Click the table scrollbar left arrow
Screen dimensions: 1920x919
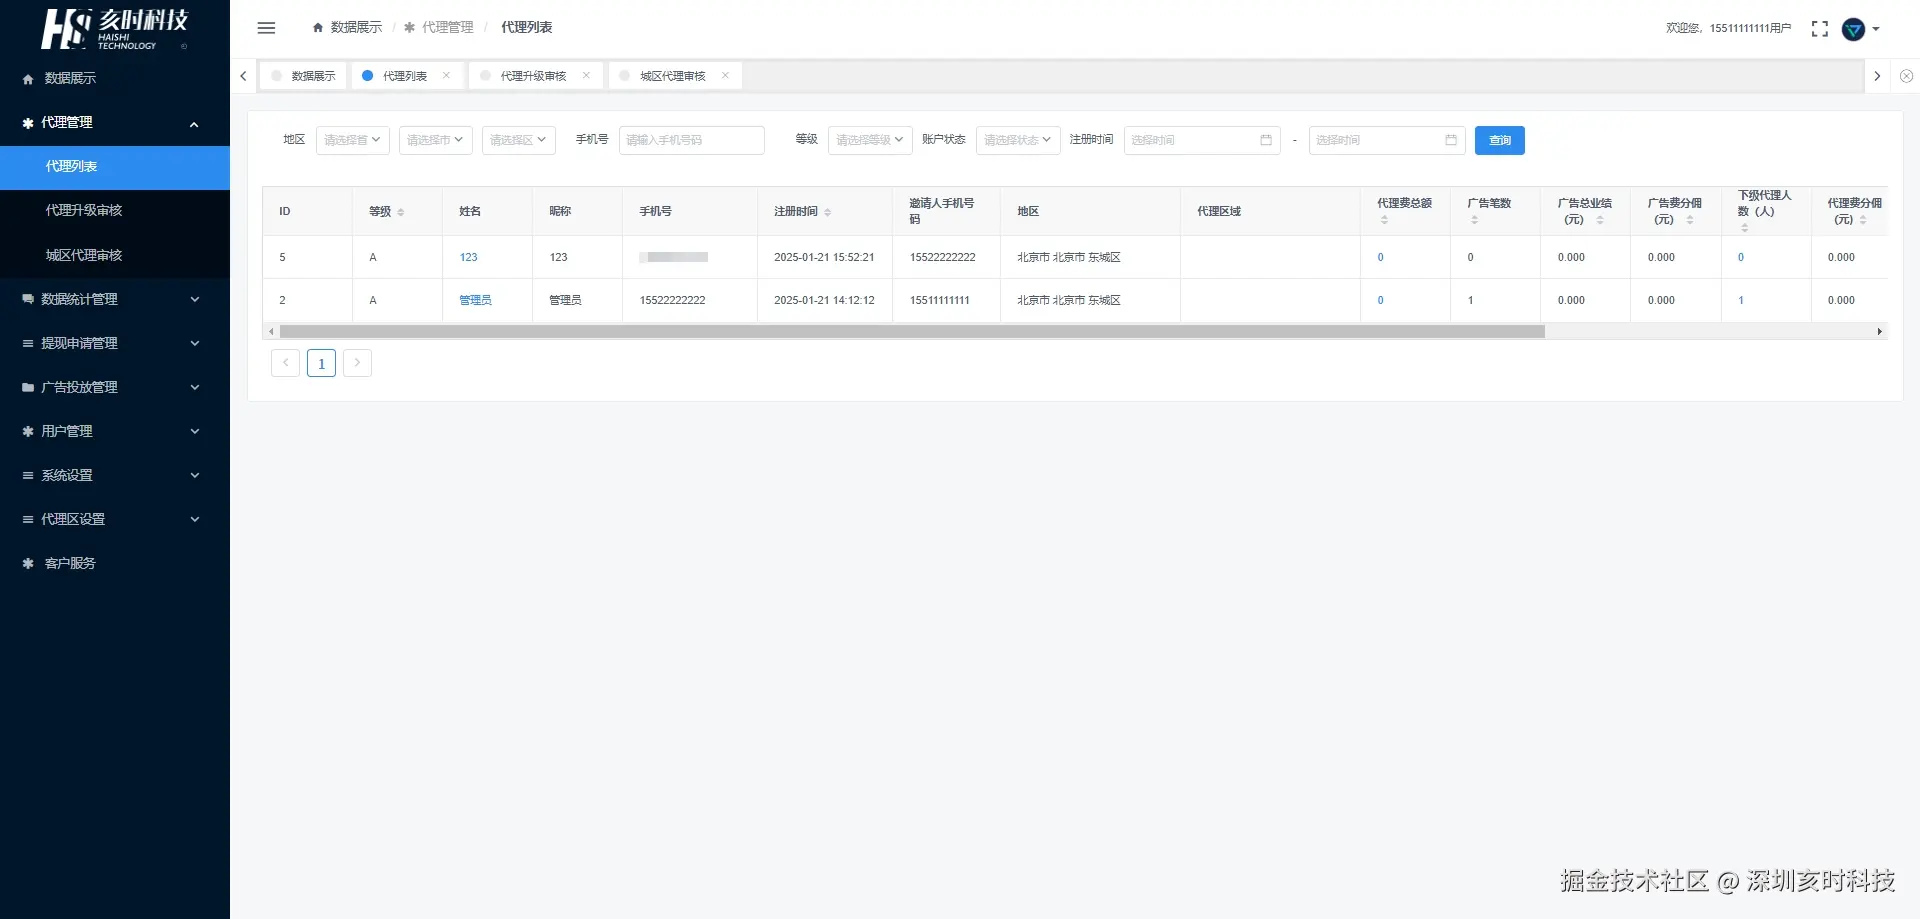(x=271, y=331)
